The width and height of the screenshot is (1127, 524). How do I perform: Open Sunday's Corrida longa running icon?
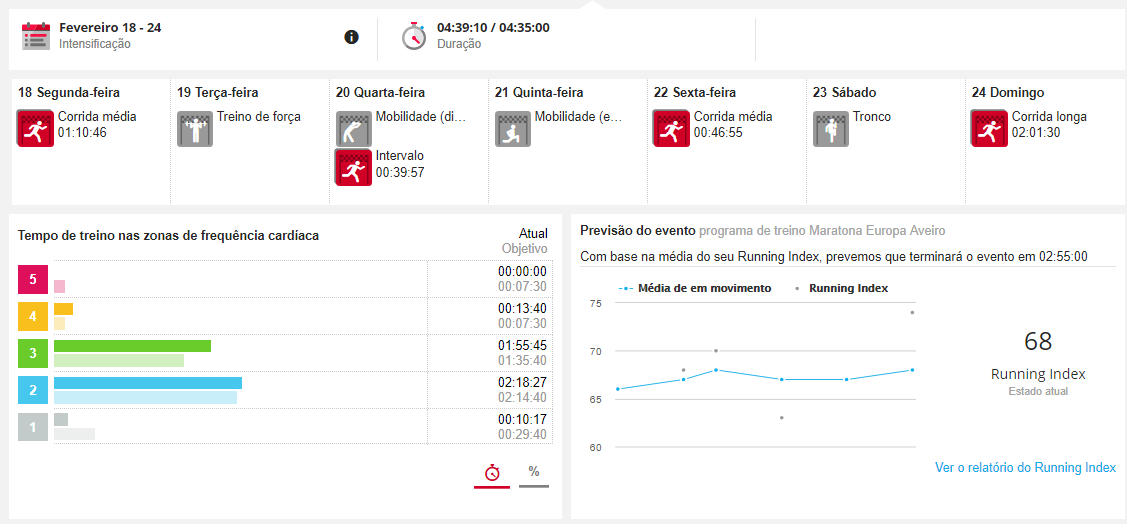pyautogui.click(x=990, y=129)
